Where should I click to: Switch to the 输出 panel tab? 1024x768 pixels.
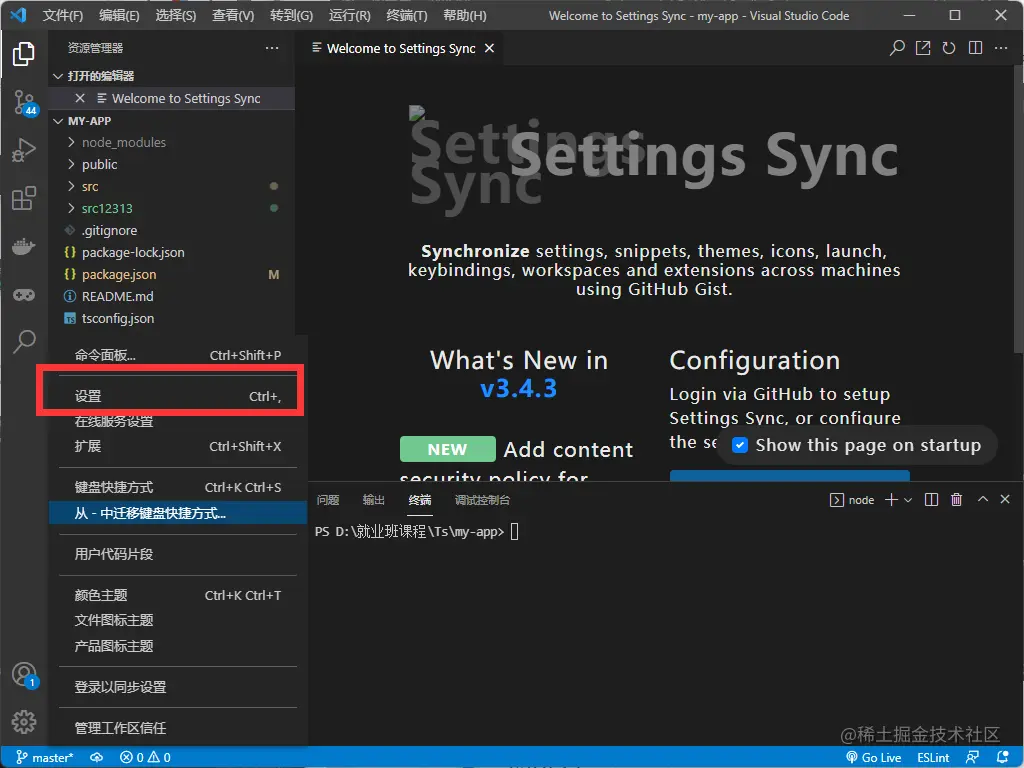374,500
